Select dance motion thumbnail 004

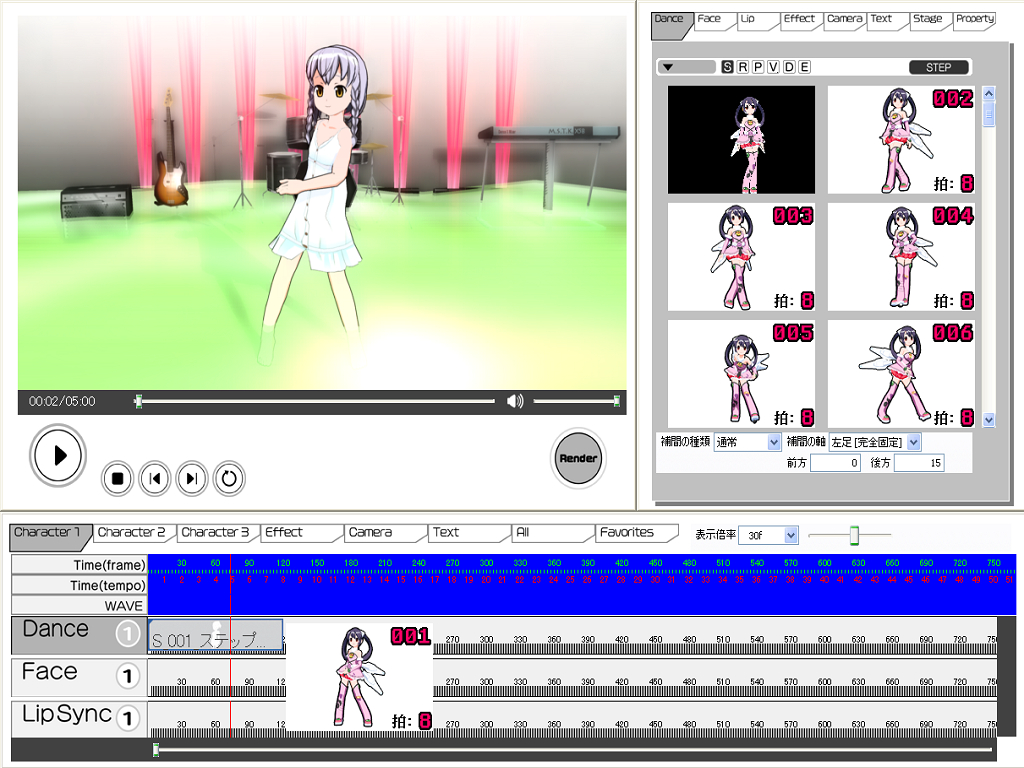click(901, 257)
